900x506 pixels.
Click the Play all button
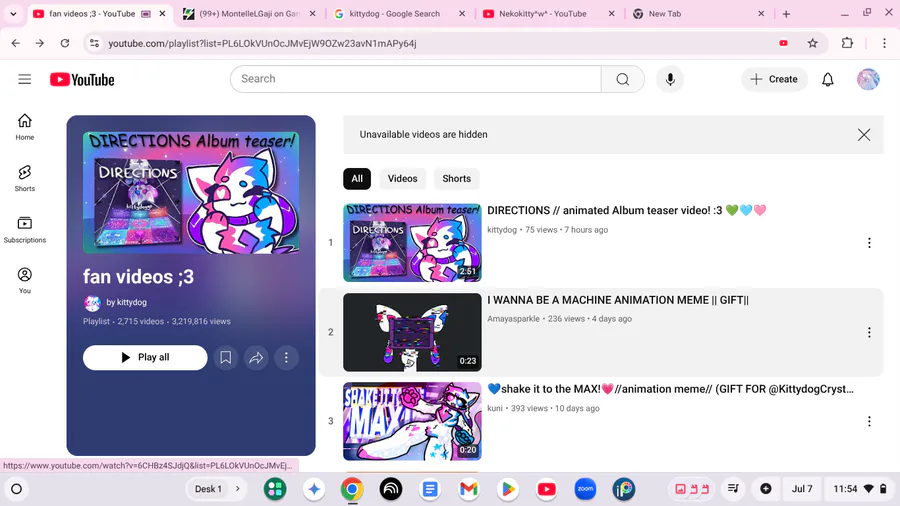pyautogui.click(x=145, y=357)
